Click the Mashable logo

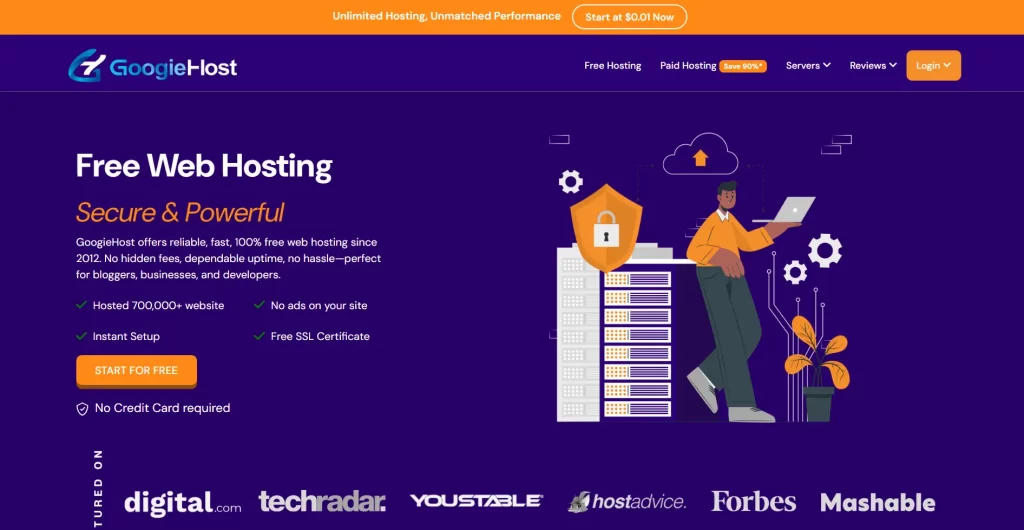click(x=878, y=502)
